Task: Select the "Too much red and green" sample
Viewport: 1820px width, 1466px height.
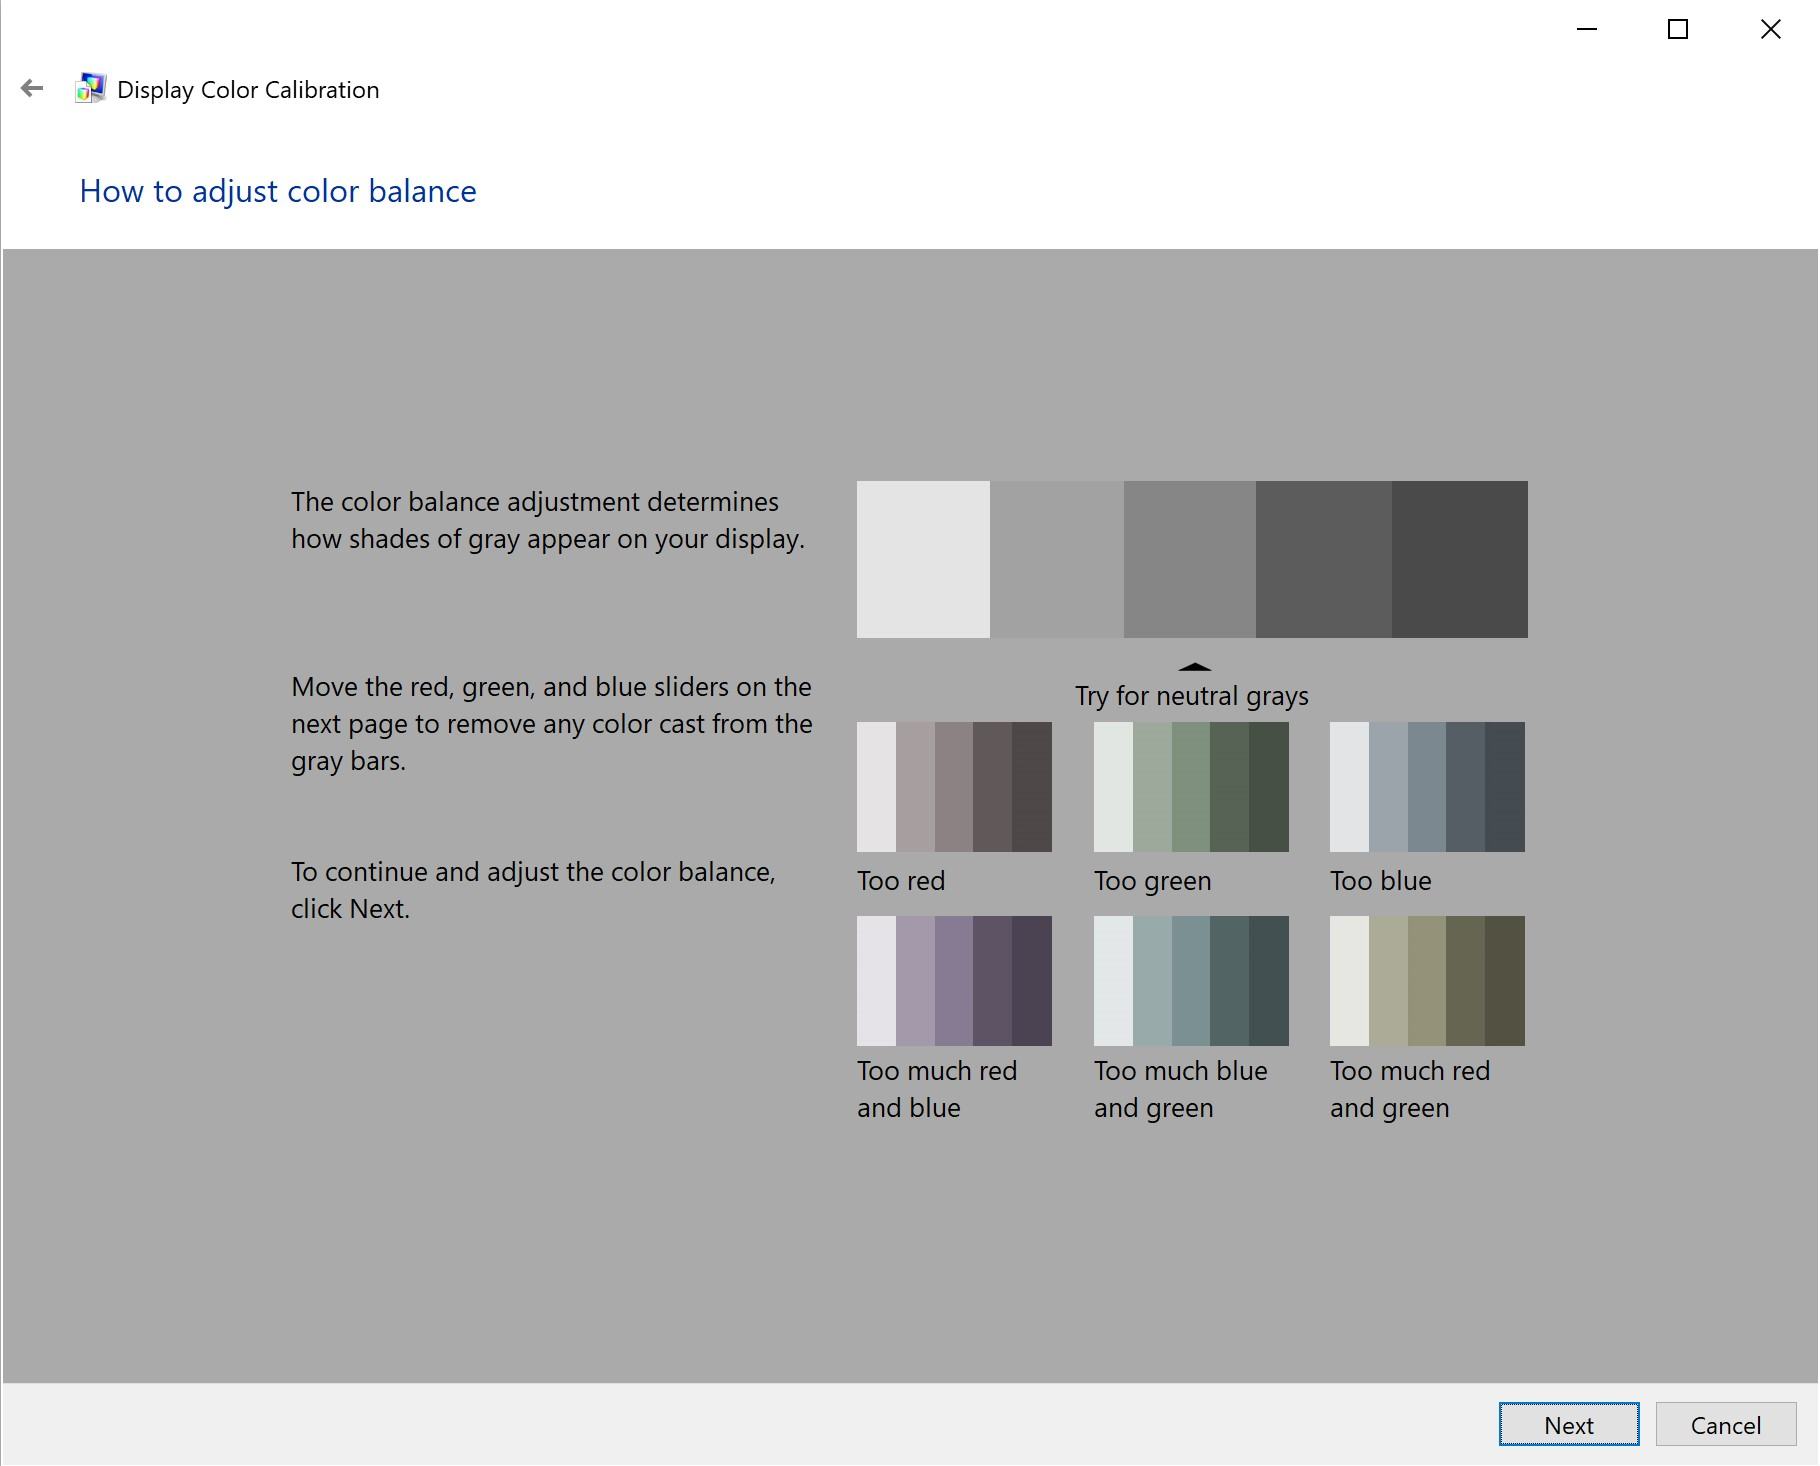Action: [1427, 981]
